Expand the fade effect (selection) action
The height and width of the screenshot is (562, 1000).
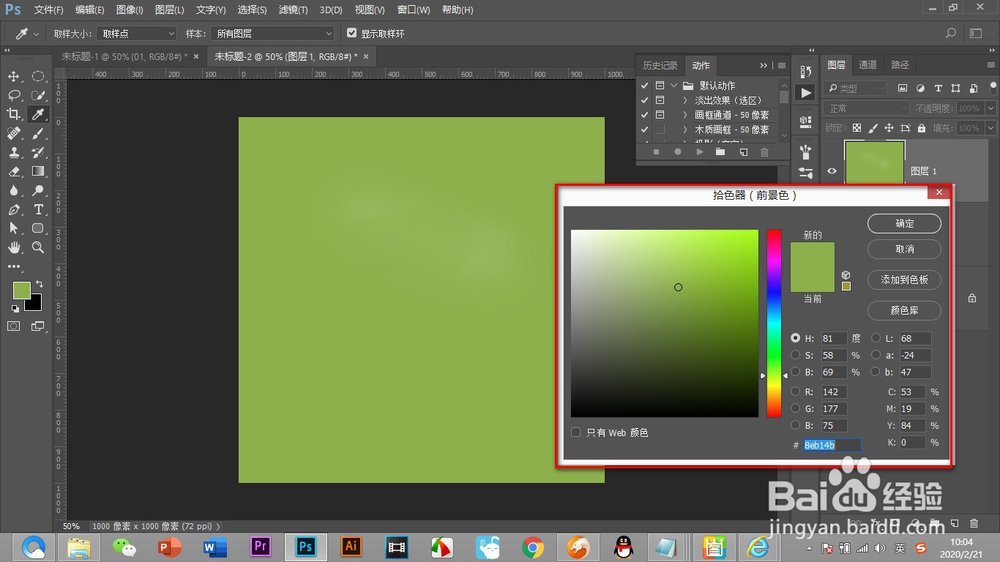(x=685, y=100)
